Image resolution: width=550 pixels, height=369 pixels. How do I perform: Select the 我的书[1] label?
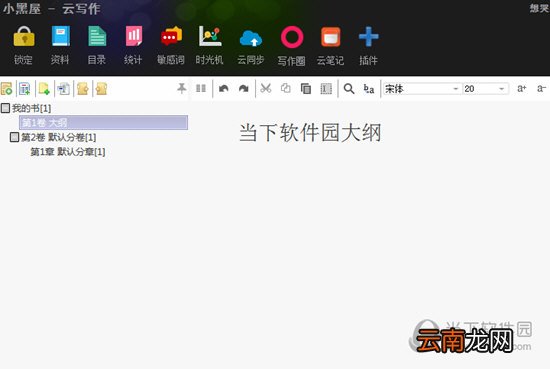(x=32, y=108)
